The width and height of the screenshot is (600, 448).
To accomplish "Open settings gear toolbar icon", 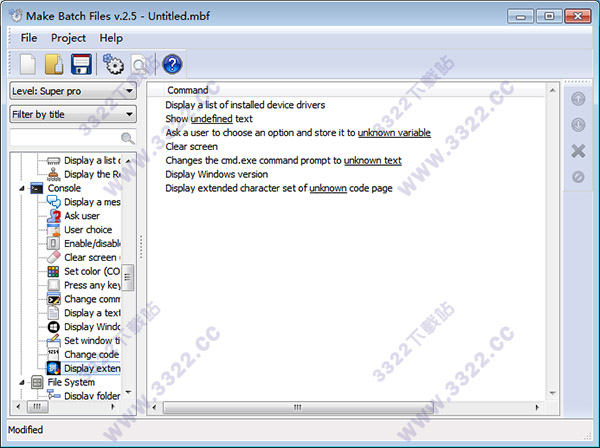I will point(113,64).
